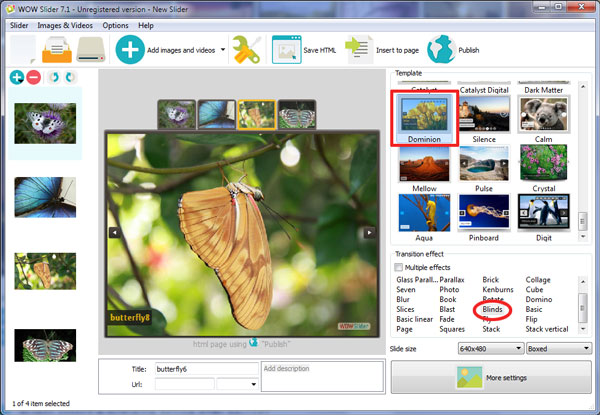
Task: Choose the Blinds transition effect
Action: tap(492, 309)
